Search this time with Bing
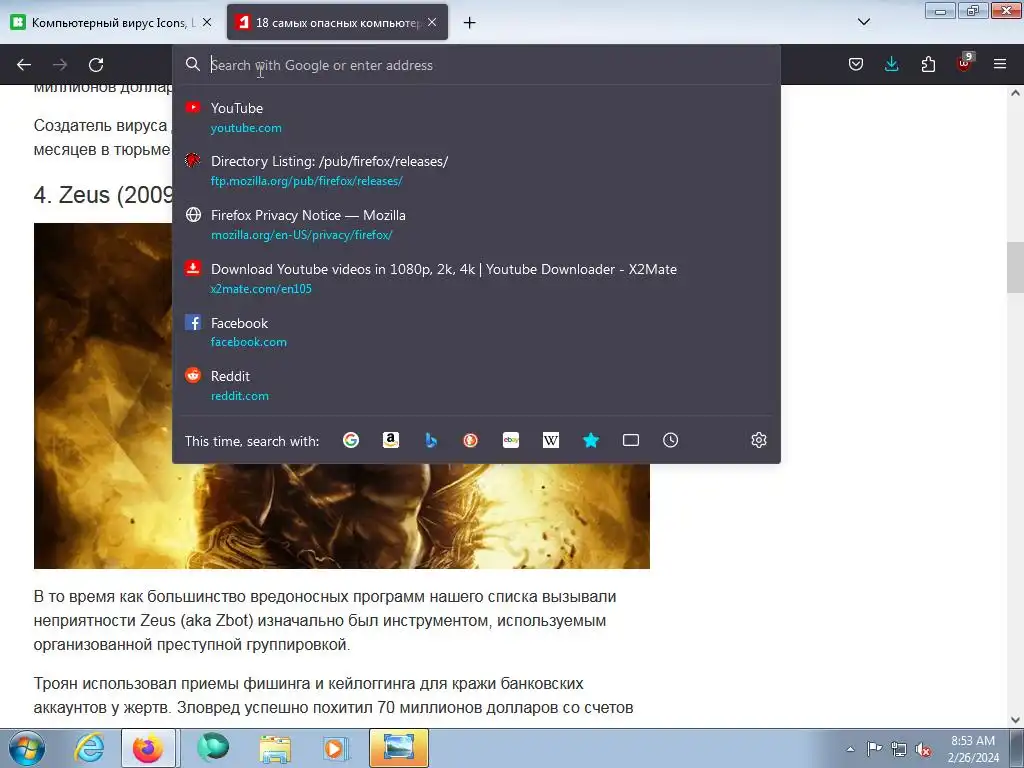The height and width of the screenshot is (768, 1024). point(431,440)
